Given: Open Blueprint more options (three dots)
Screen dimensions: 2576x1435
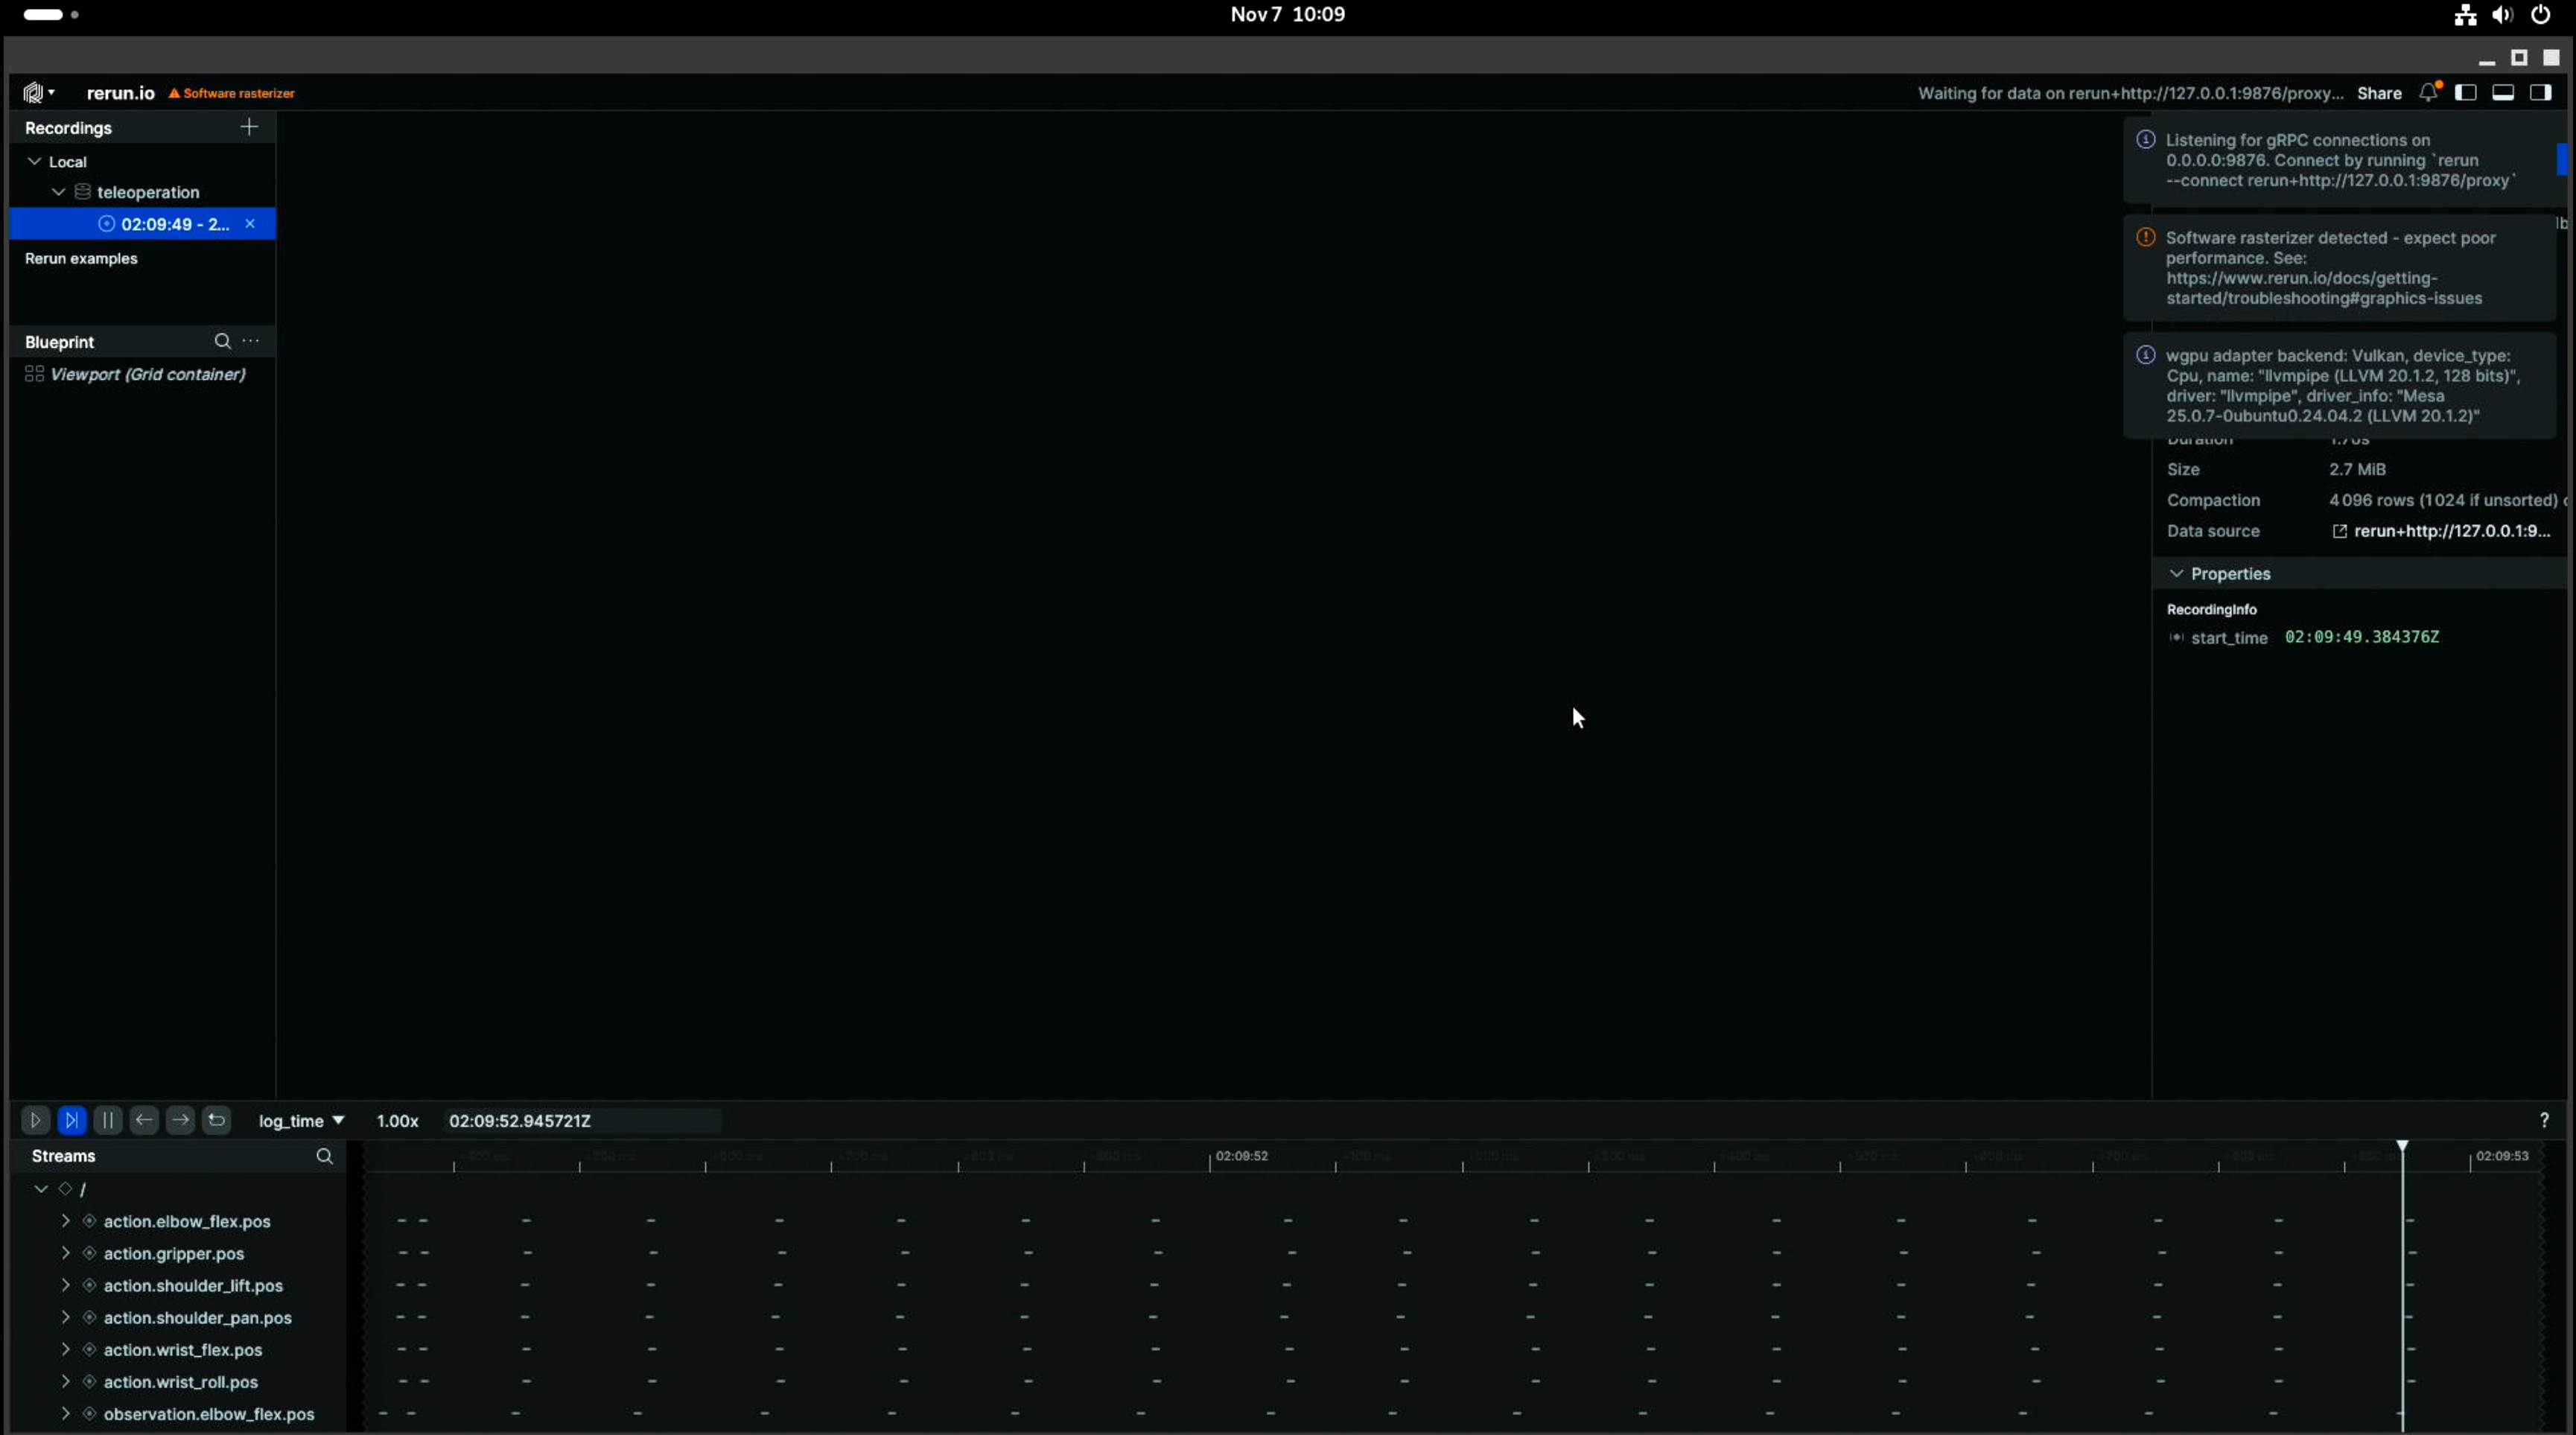Looking at the screenshot, I should 251,342.
